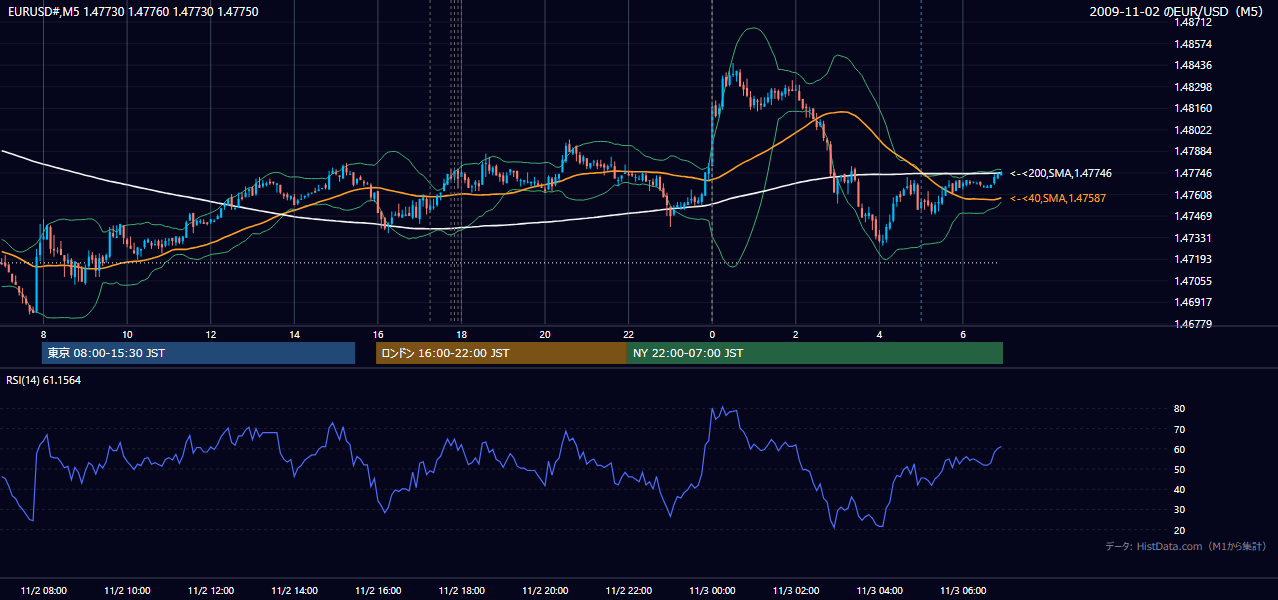Click the 11/3 04:00 time label
Viewport: 1278px width, 600px height.
click(879, 590)
